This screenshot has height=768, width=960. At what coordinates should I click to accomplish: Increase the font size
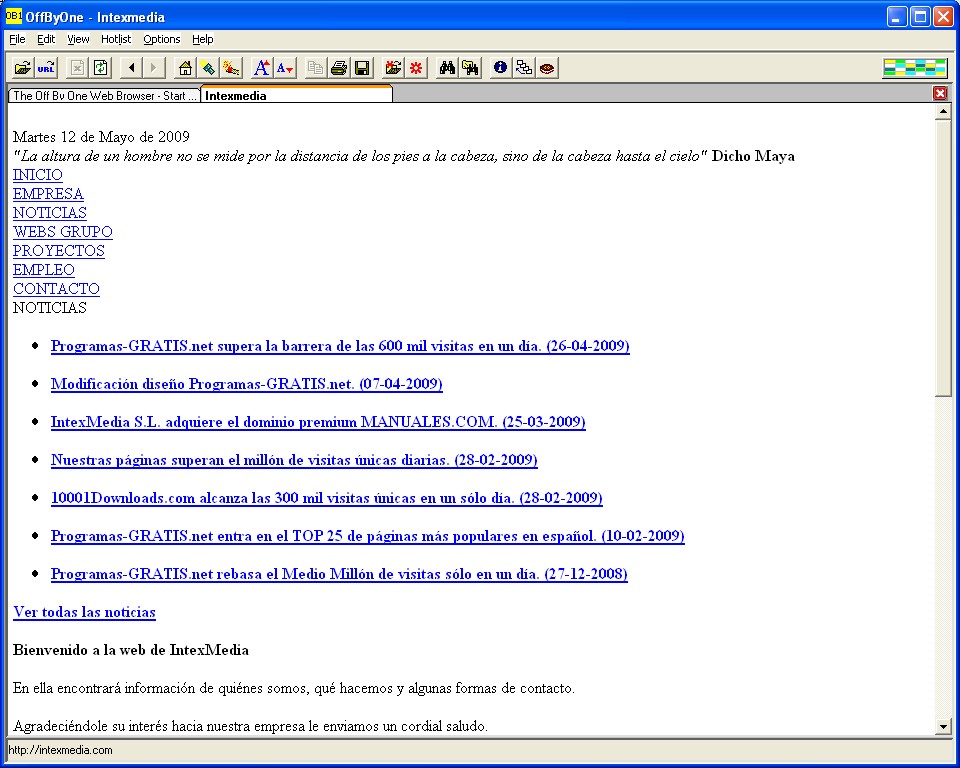pos(261,67)
